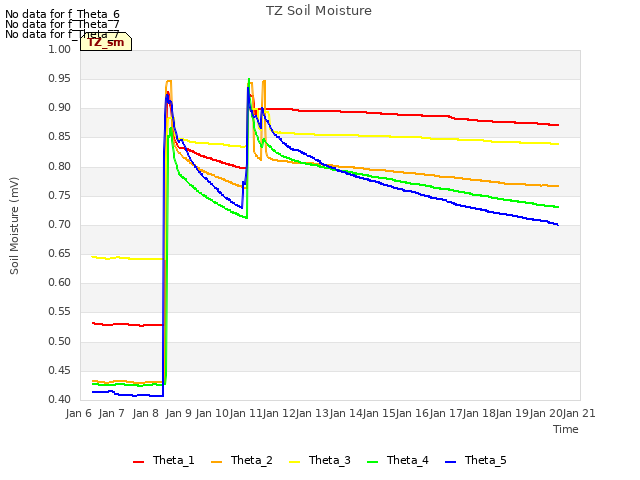
Task: Click the TZ Soil Moisture chart title
Action: (x=319, y=11)
